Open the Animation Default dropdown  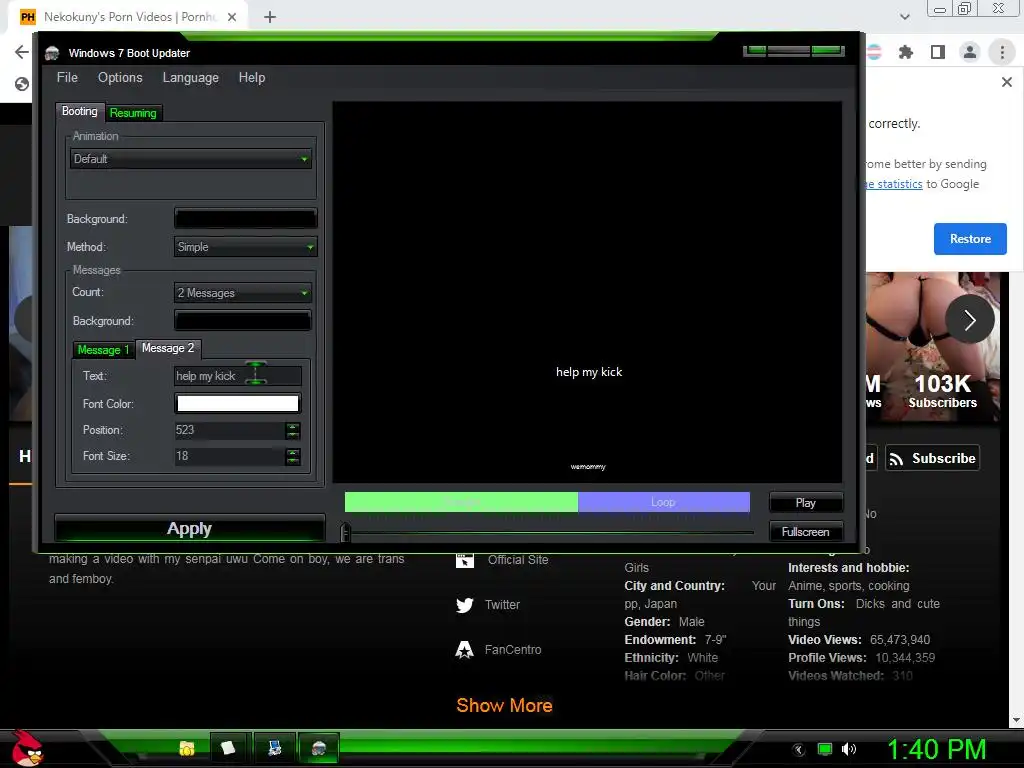(191, 159)
